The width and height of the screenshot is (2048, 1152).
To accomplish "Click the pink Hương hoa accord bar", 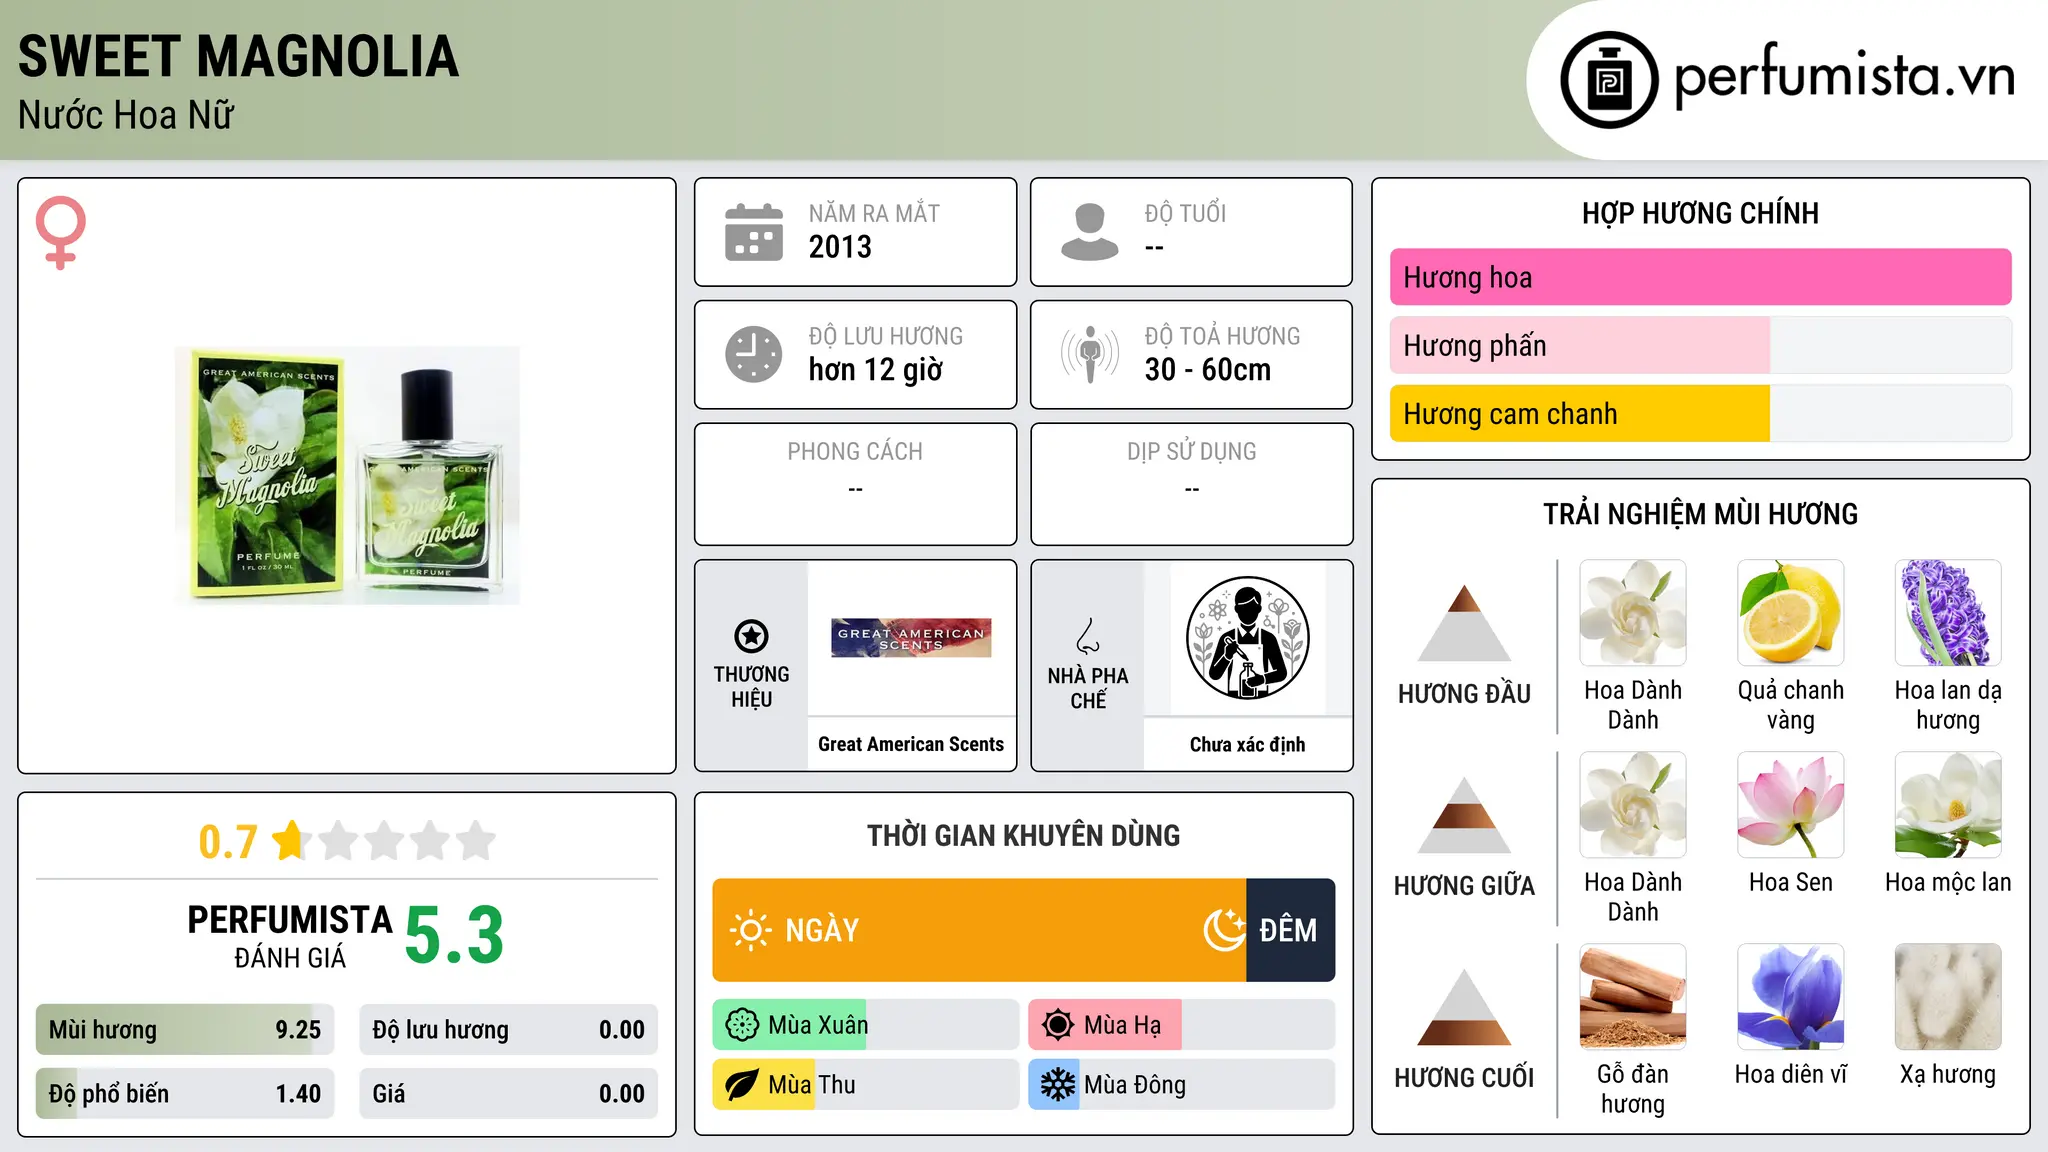I will [1700, 277].
